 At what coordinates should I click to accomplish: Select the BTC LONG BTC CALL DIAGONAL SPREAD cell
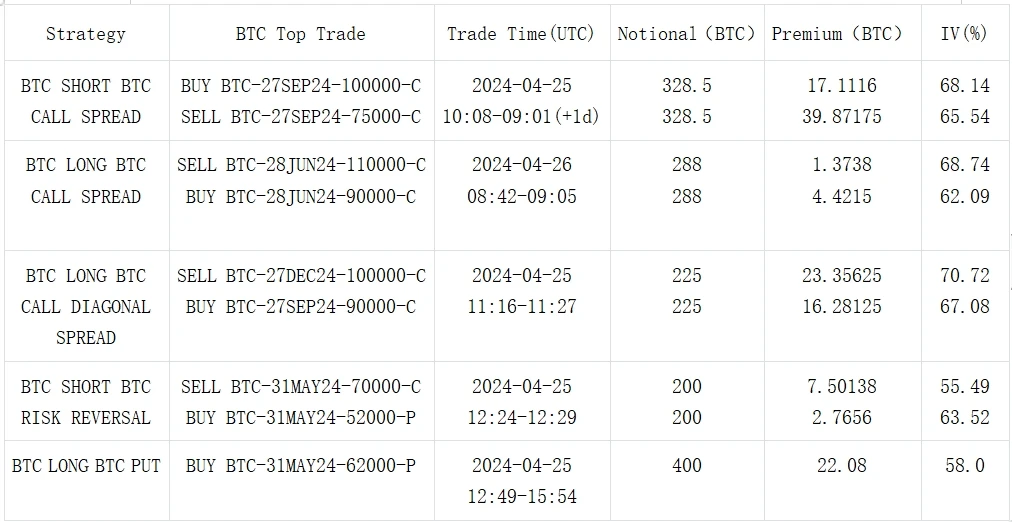[x=86, y=306]
